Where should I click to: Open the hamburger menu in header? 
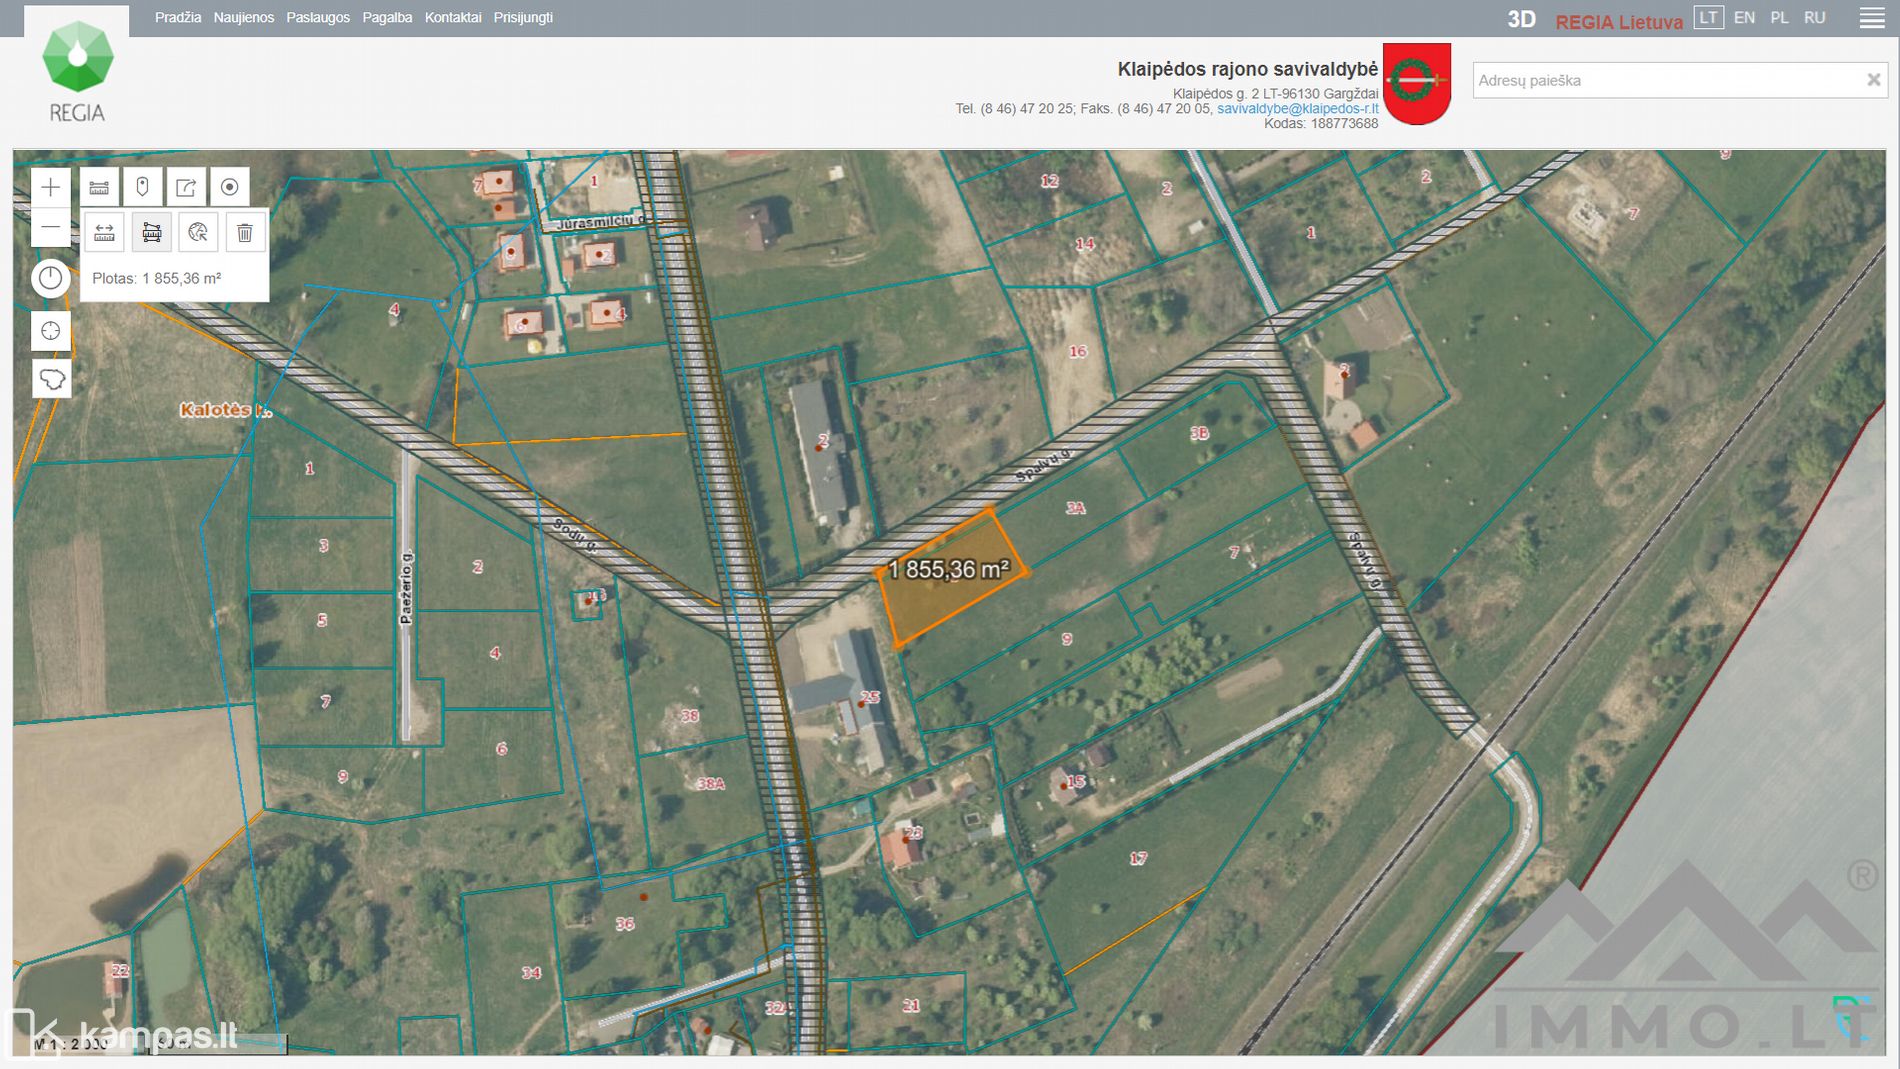pyautogui.click(x=1872, y=18)
